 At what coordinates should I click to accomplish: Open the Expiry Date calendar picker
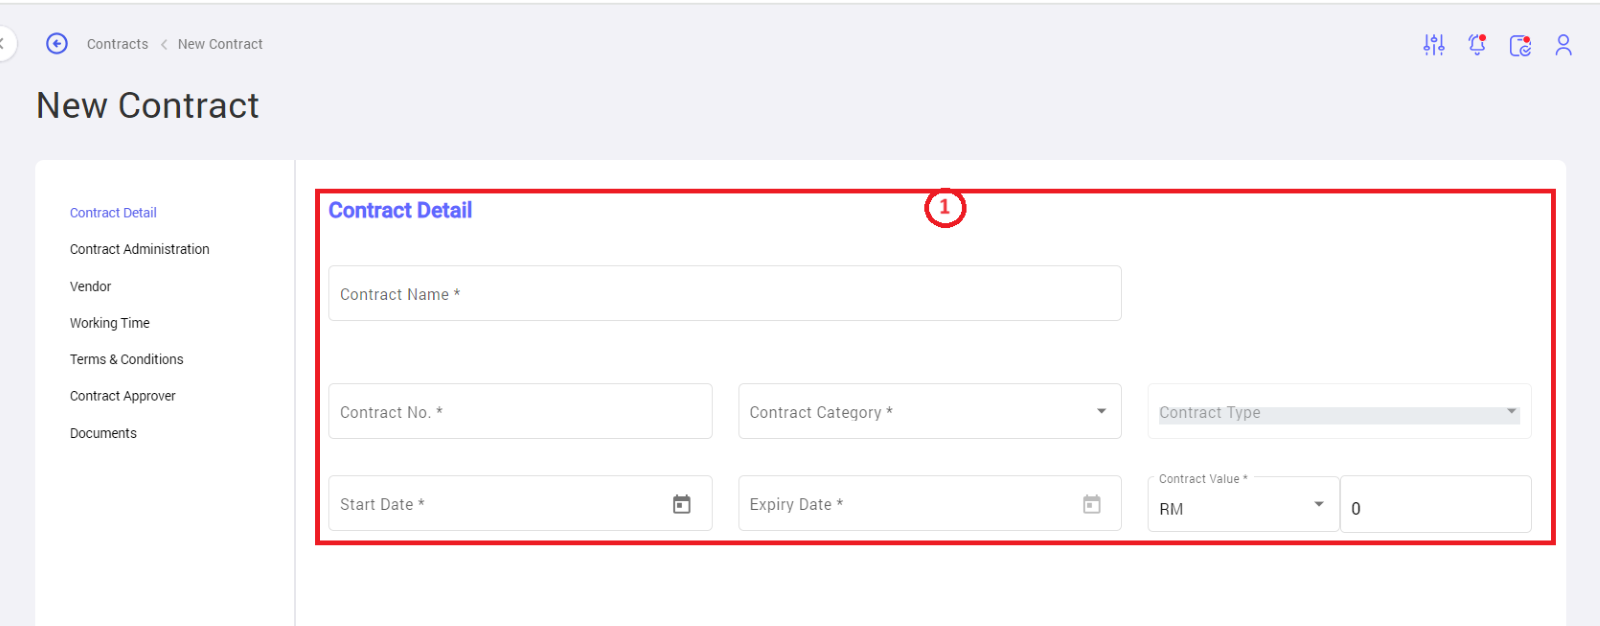1092,504
